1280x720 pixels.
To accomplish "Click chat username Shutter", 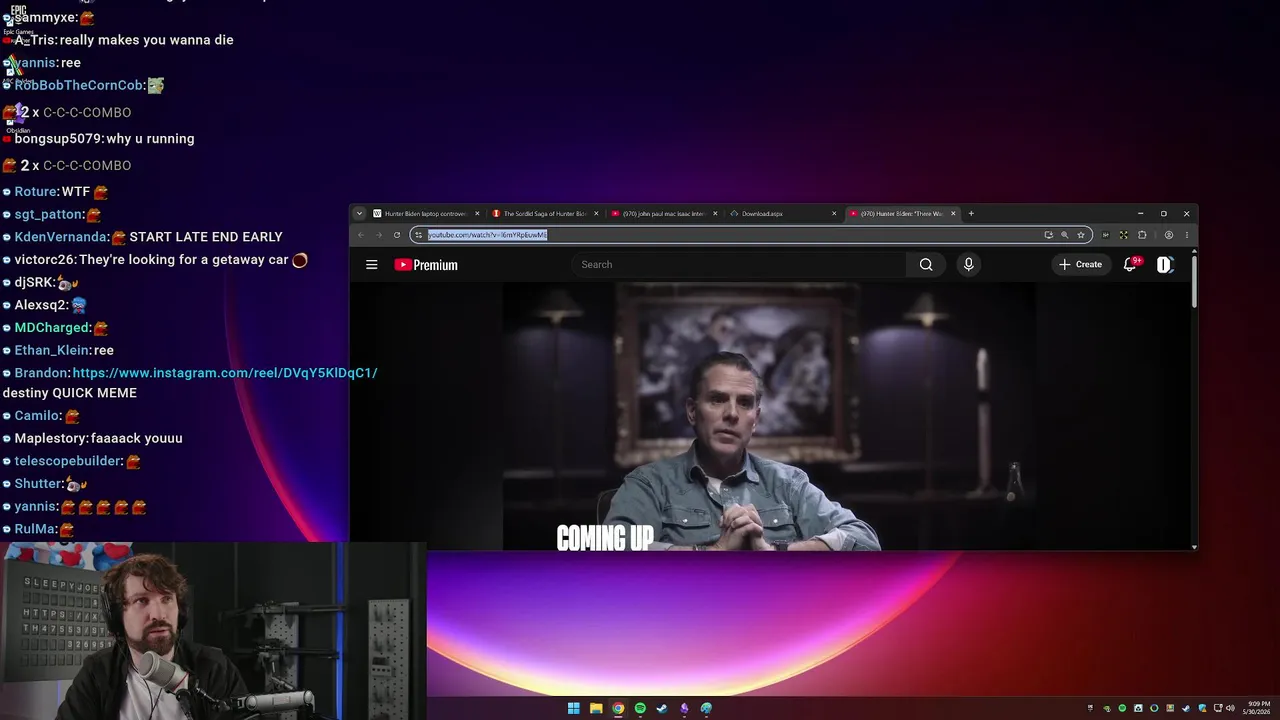I will click(x=37, y=484).
